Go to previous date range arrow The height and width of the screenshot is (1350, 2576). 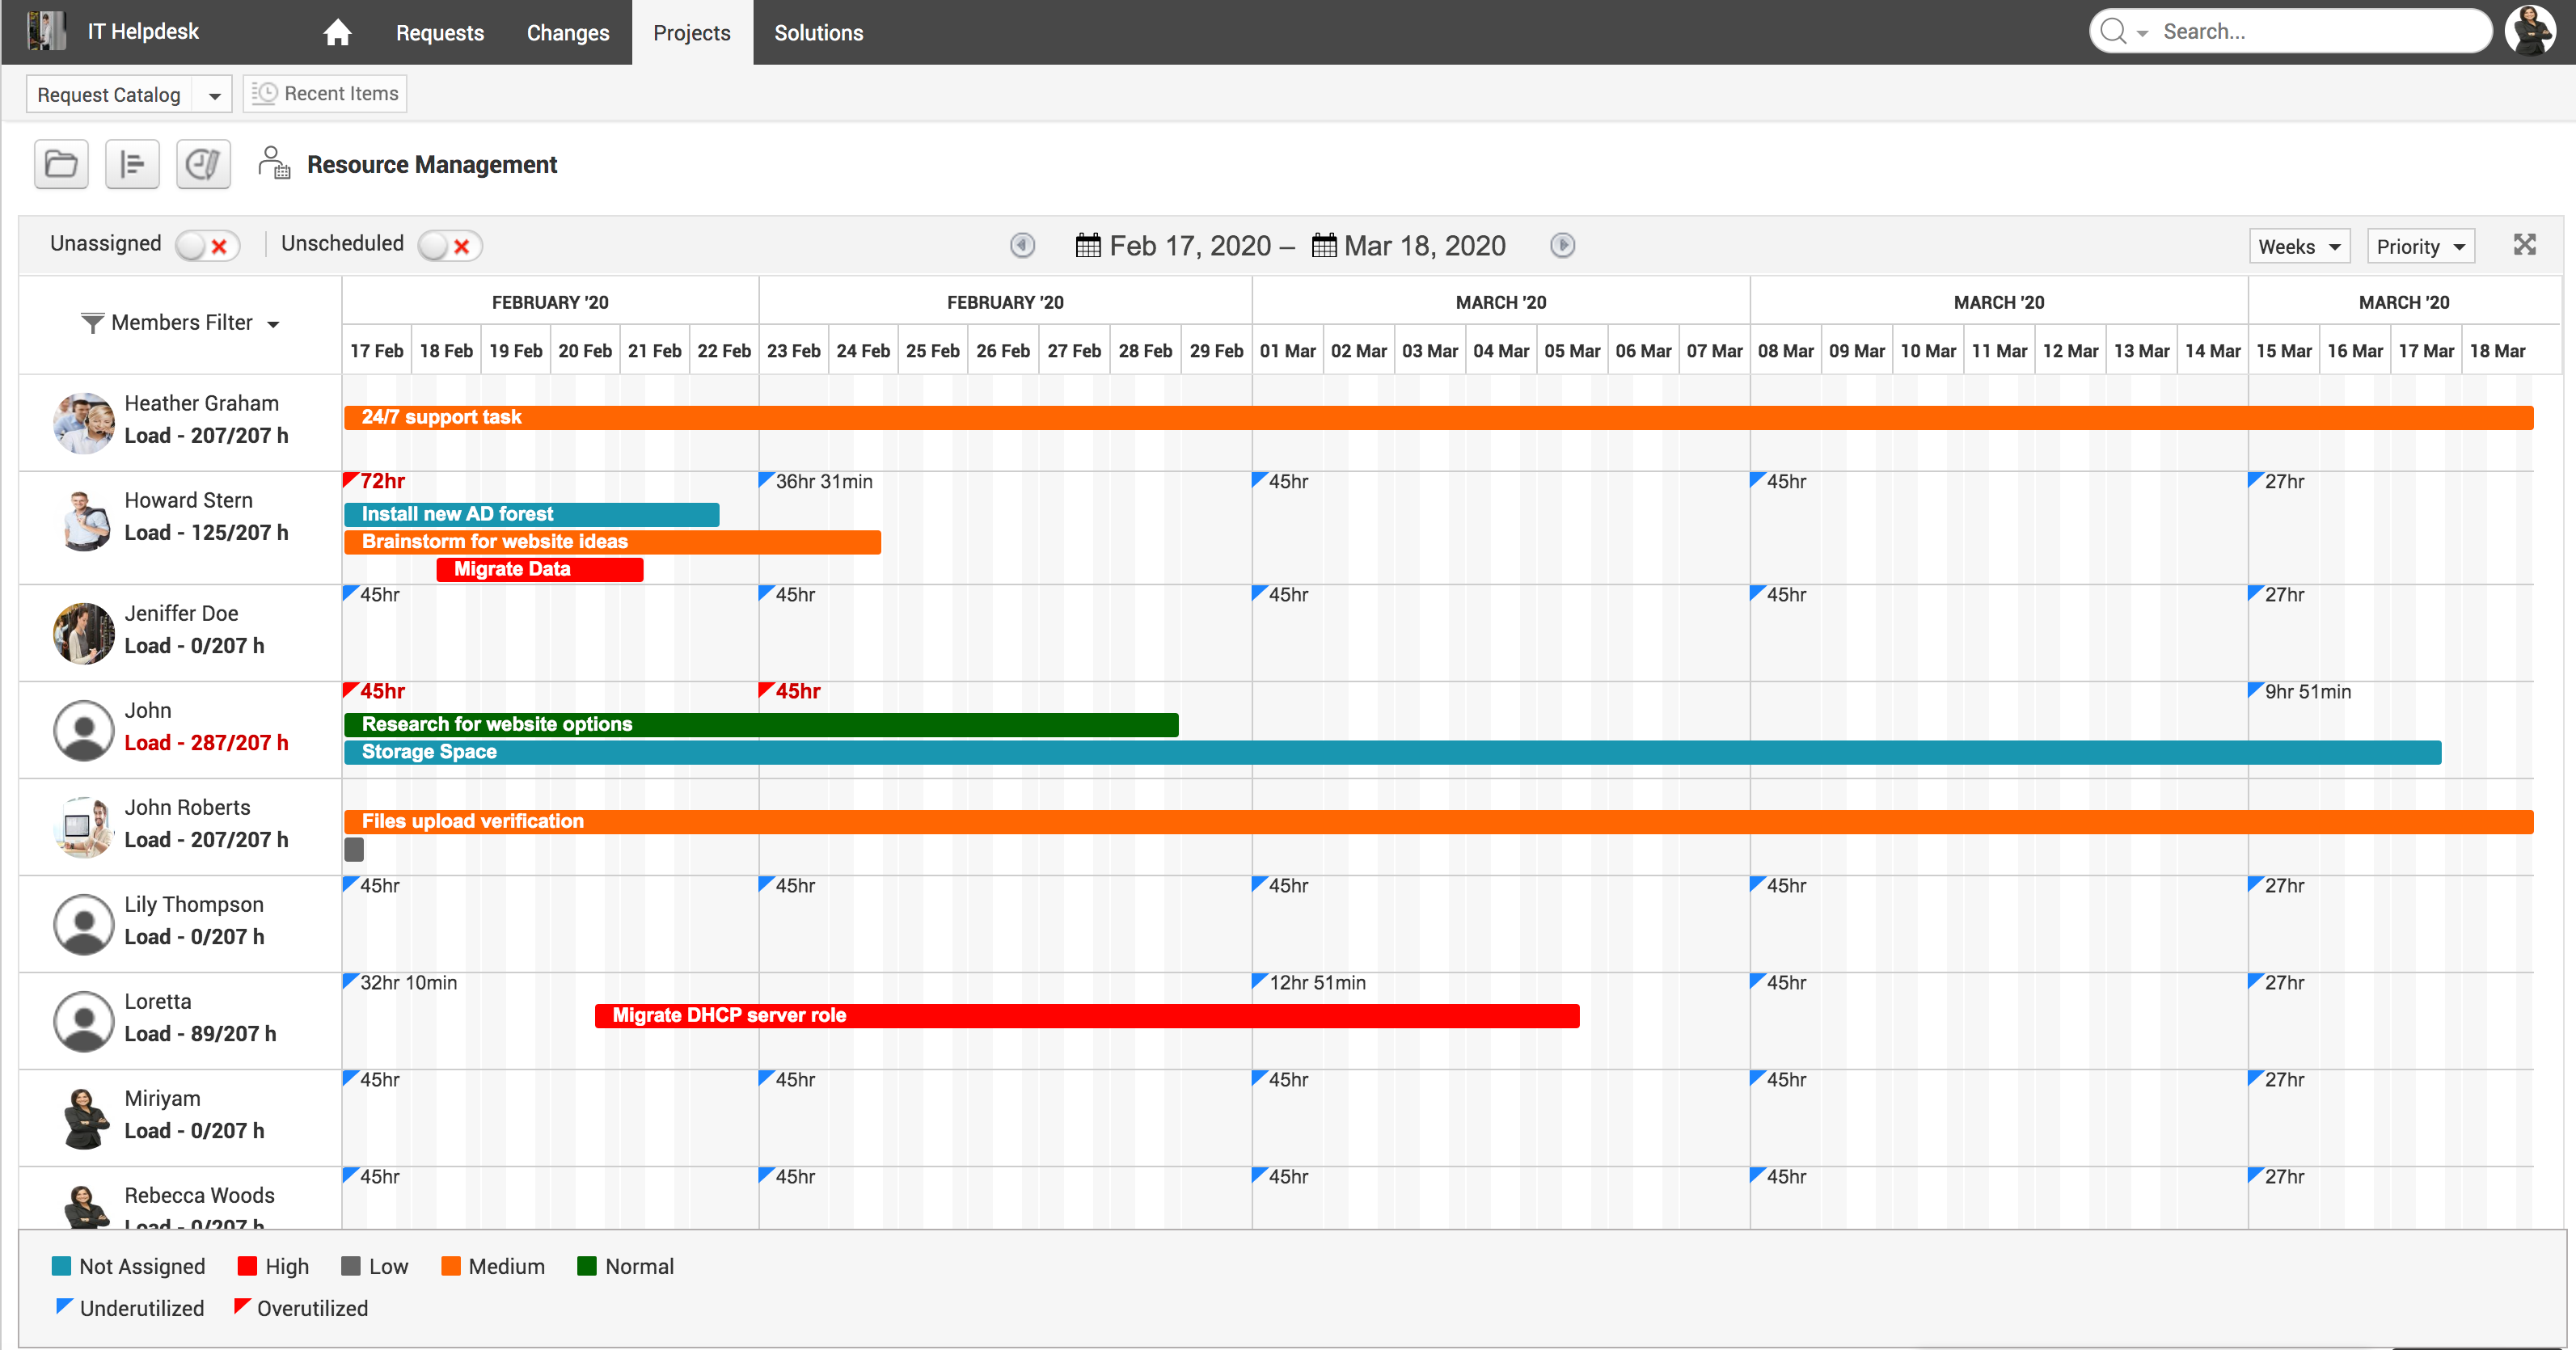point(1022,246)
